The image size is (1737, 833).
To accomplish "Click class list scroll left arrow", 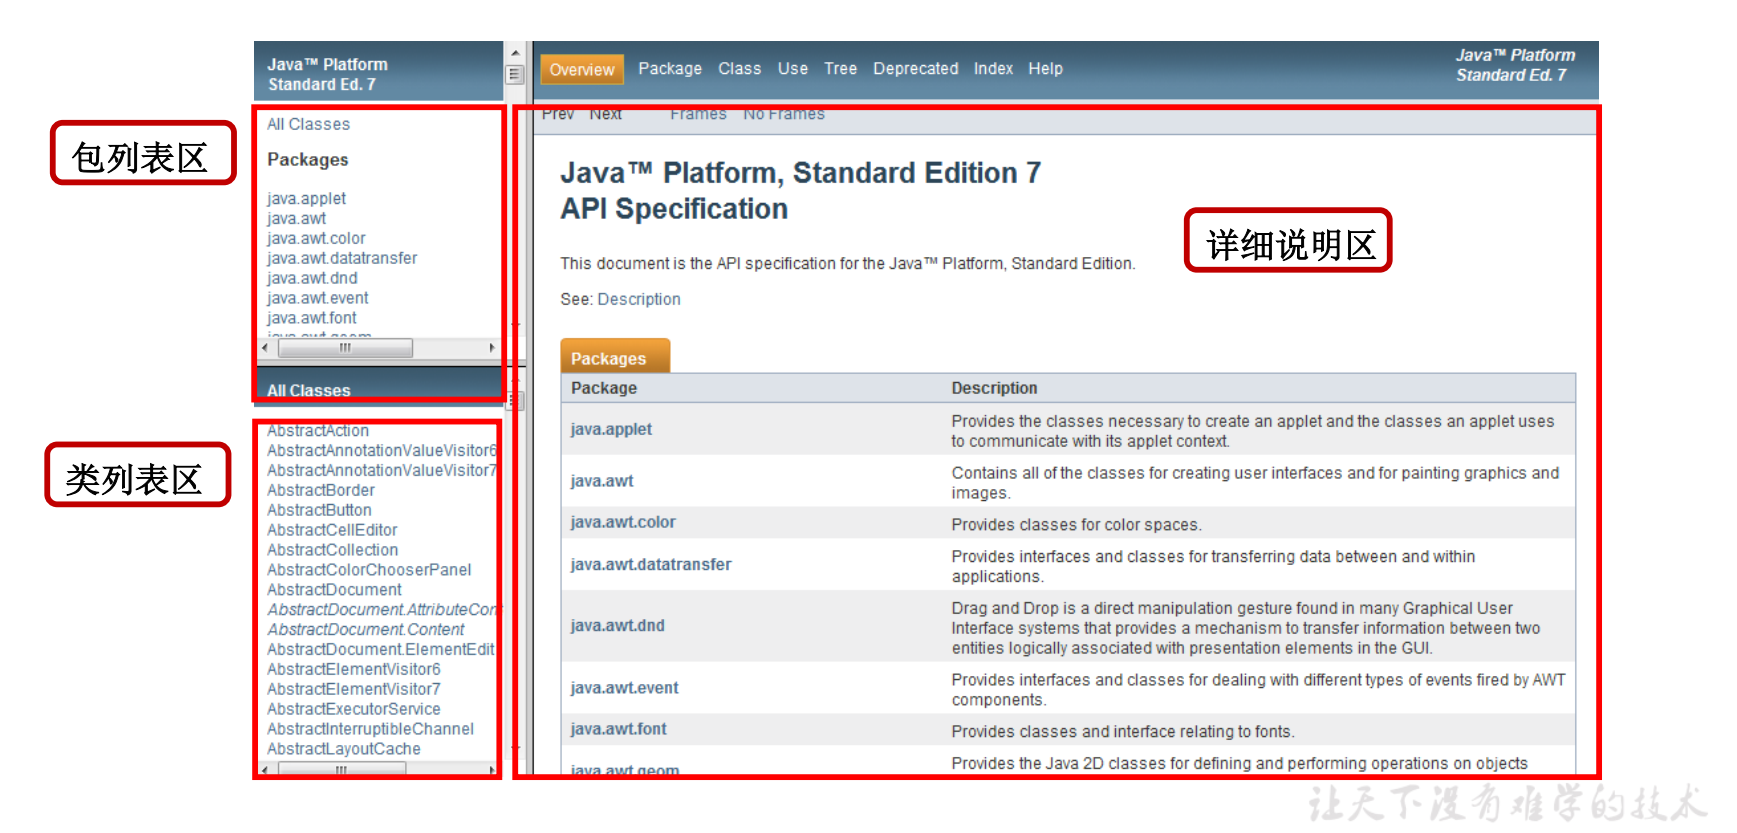I will pyautogui.click(x=265, y=770).
